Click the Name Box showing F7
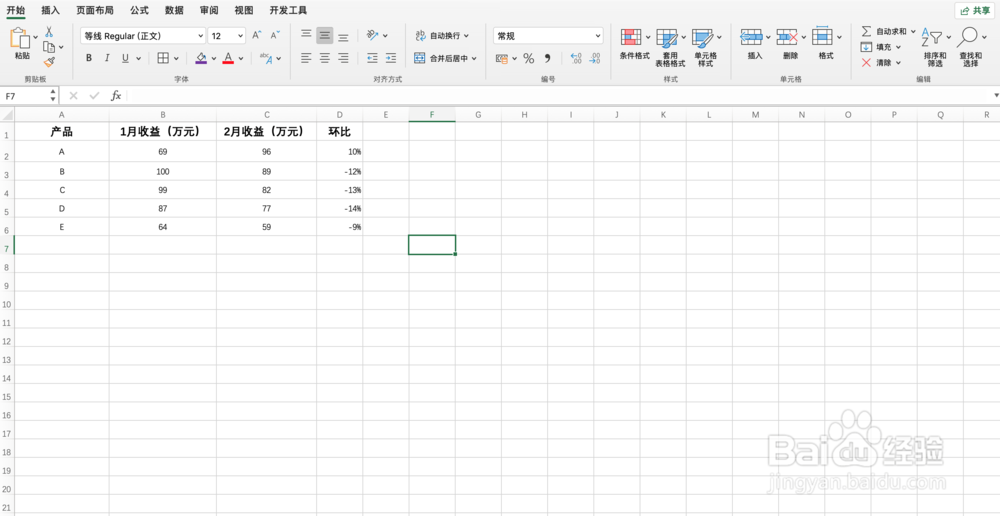Screen dimensions: 1000x516 tap(29, 96)
